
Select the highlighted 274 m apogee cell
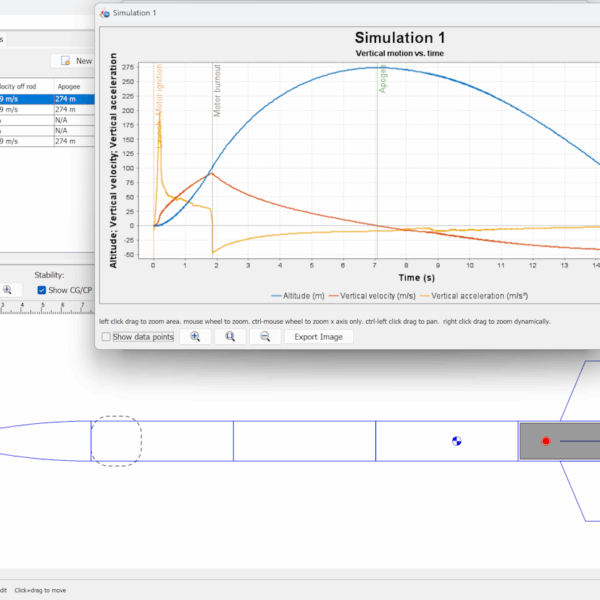coord(74,99)
